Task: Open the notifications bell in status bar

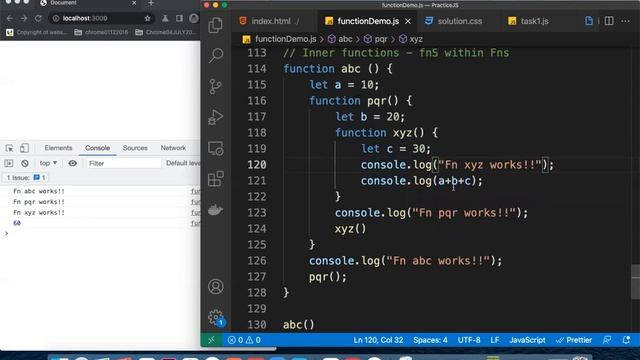Action: (x=626, y=340)
